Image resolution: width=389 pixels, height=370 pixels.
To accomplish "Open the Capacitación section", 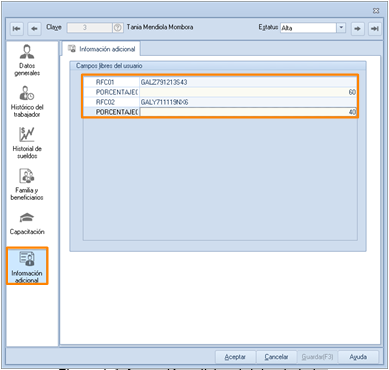I will pos(27,224).
